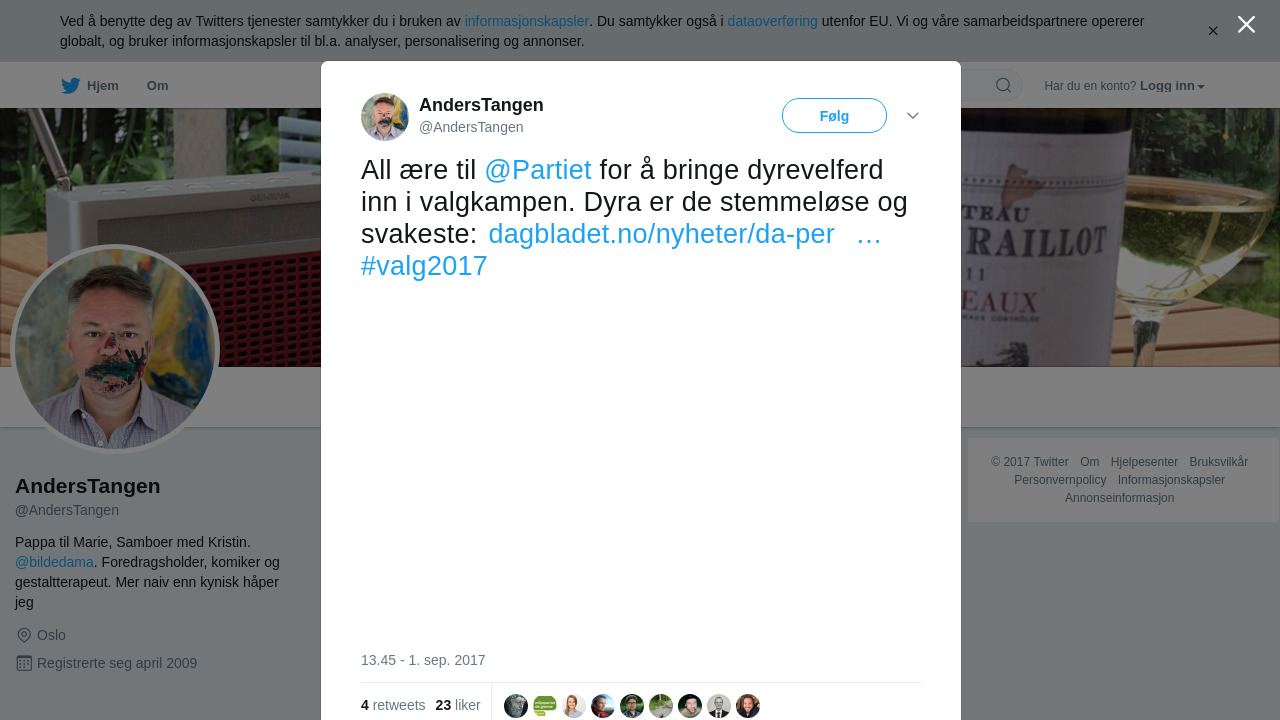Open the informasjonskapsler link in banner
The image size is (1280, 720).
527,21
